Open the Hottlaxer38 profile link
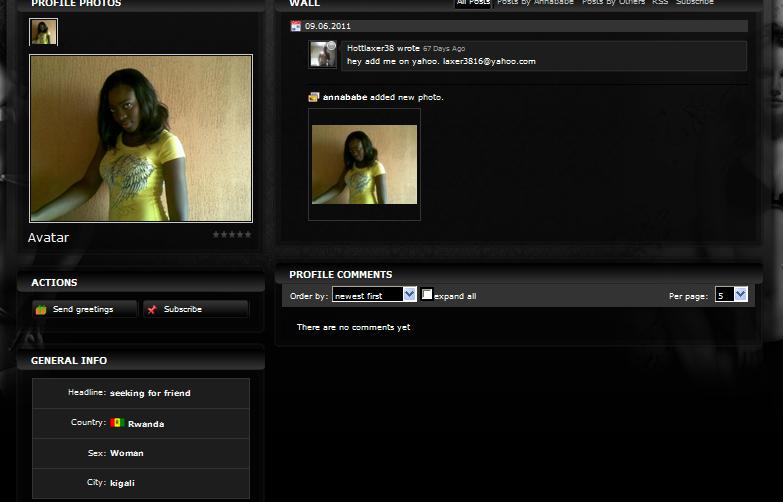This screenshot has height=502, width=783. (371, 48)
